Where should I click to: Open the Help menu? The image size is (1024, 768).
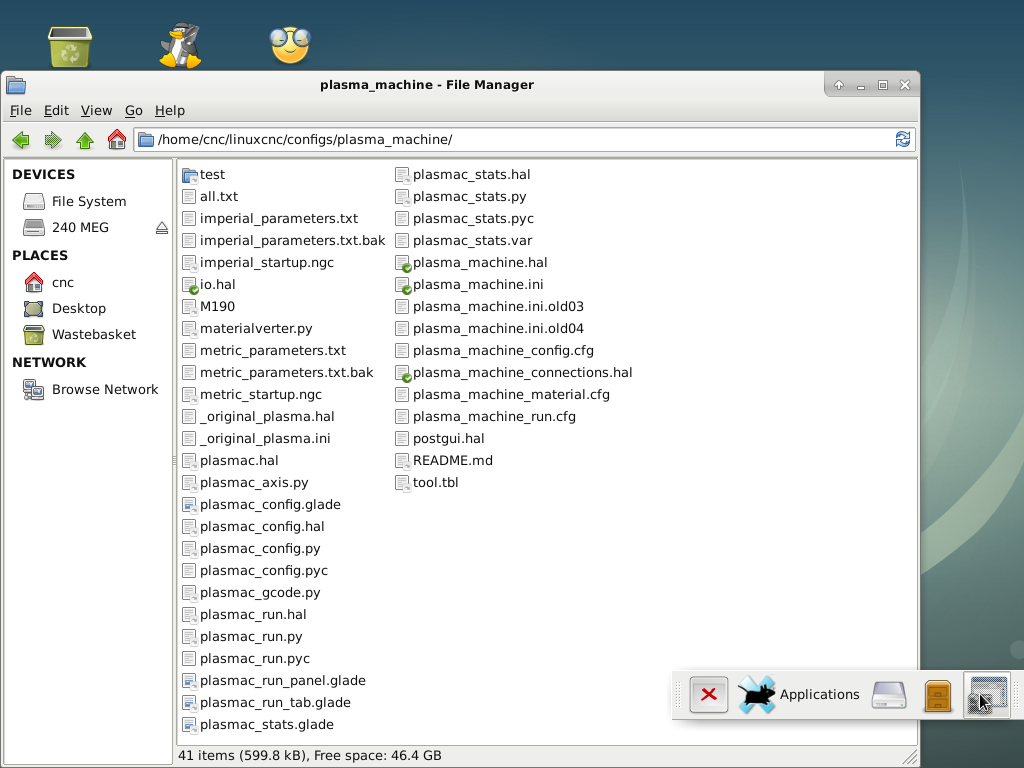coord(170,110)
